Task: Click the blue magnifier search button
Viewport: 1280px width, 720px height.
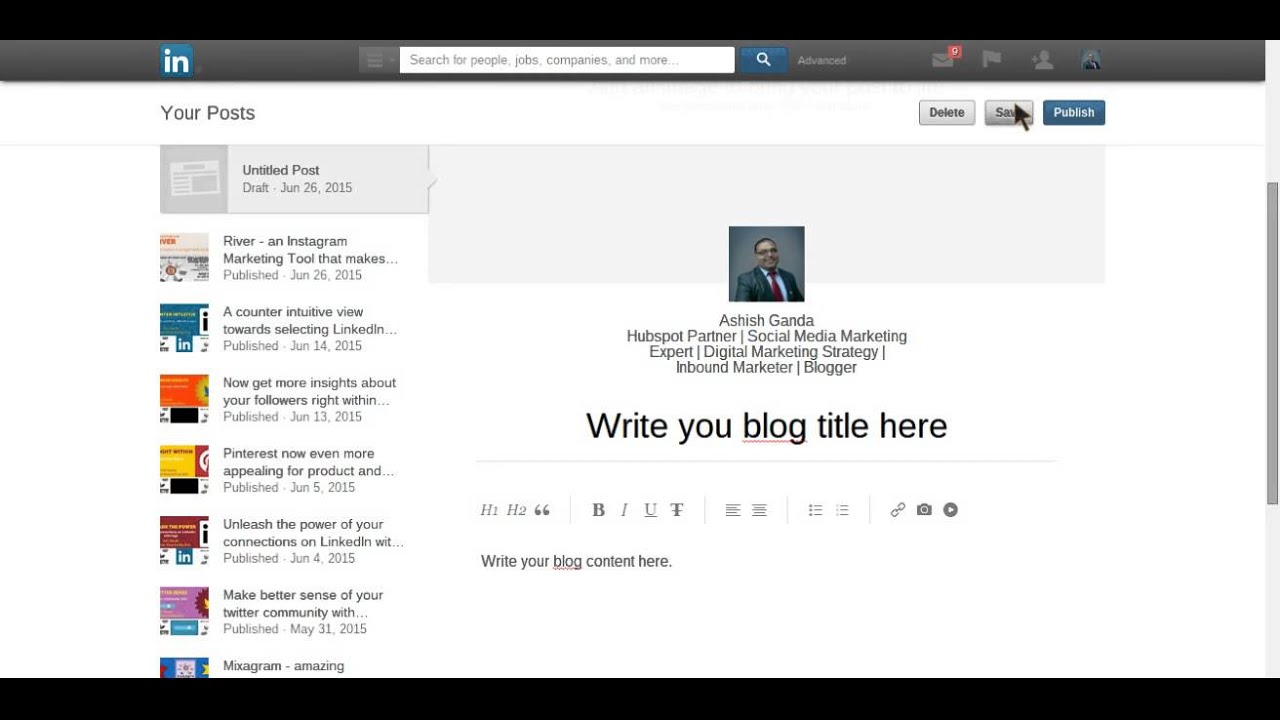Action: point(763,60)
